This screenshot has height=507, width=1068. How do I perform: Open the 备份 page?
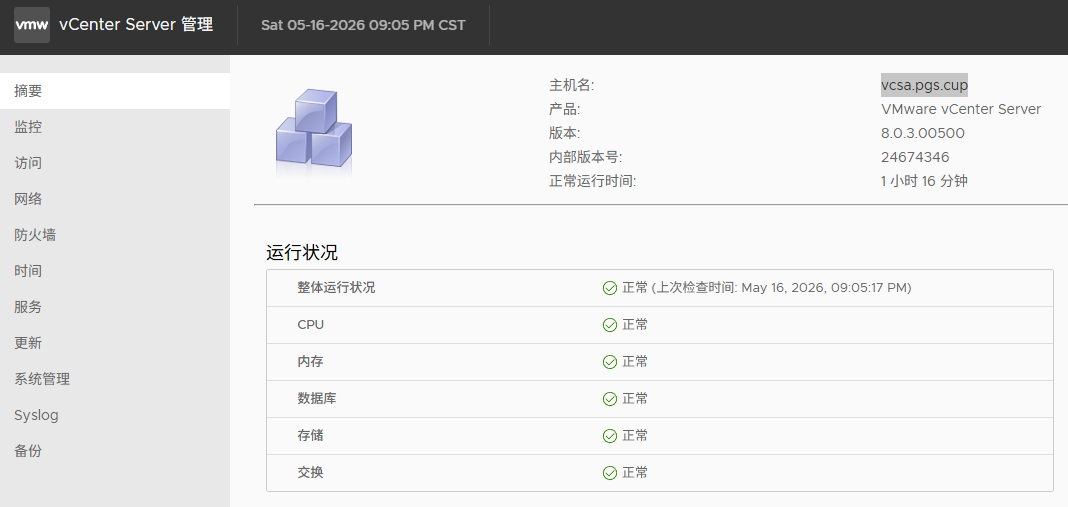pos(114,451)
